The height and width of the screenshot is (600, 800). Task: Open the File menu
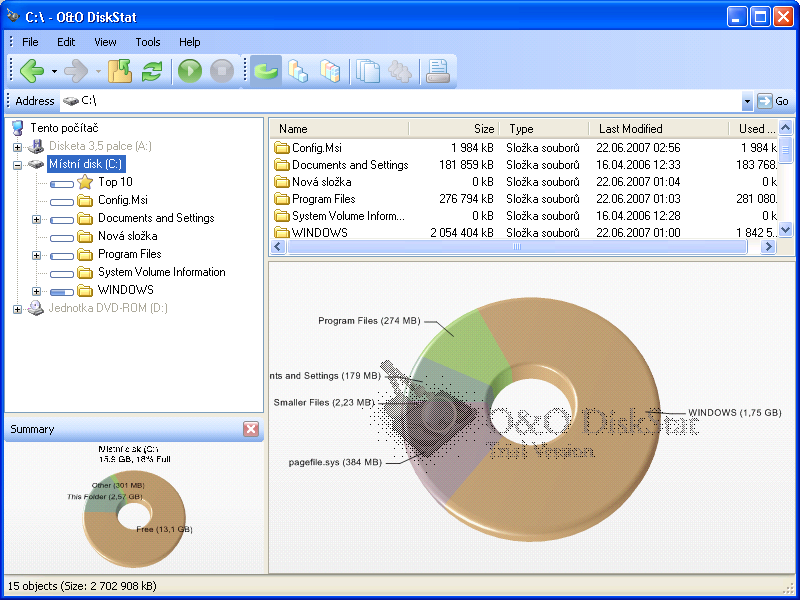pos(30,42)
